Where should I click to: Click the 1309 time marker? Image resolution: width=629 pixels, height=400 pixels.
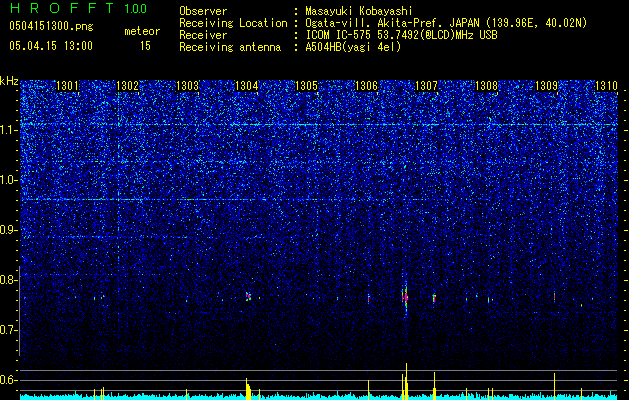[x=546, y=85]
